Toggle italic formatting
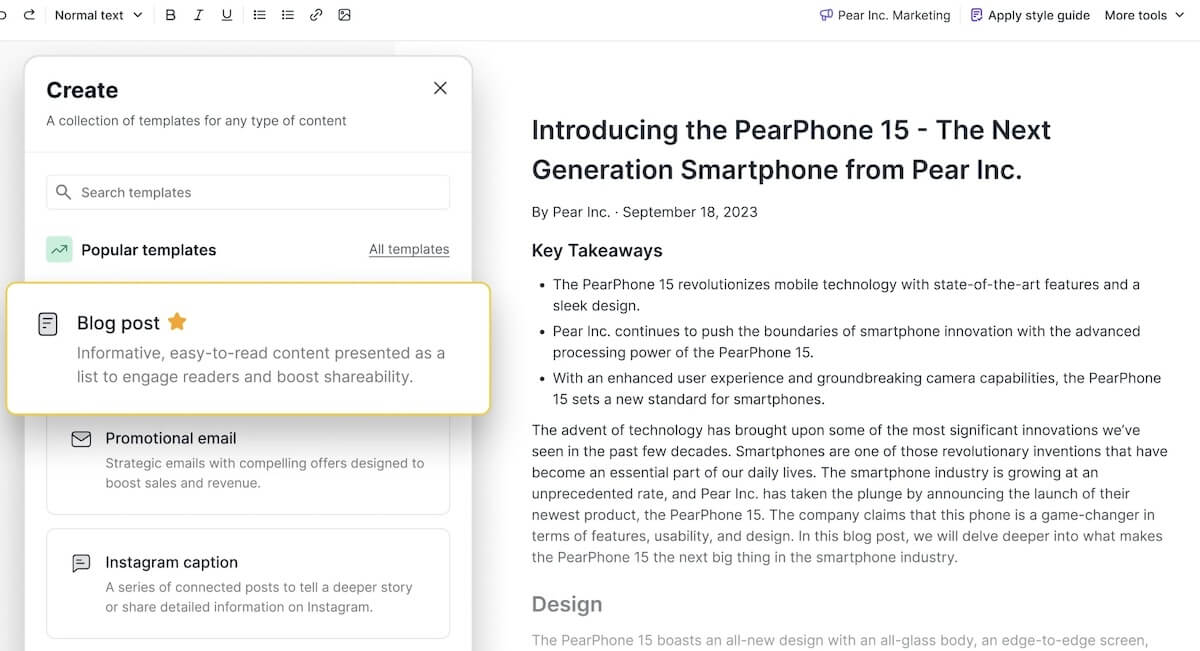 click(198, 15)
